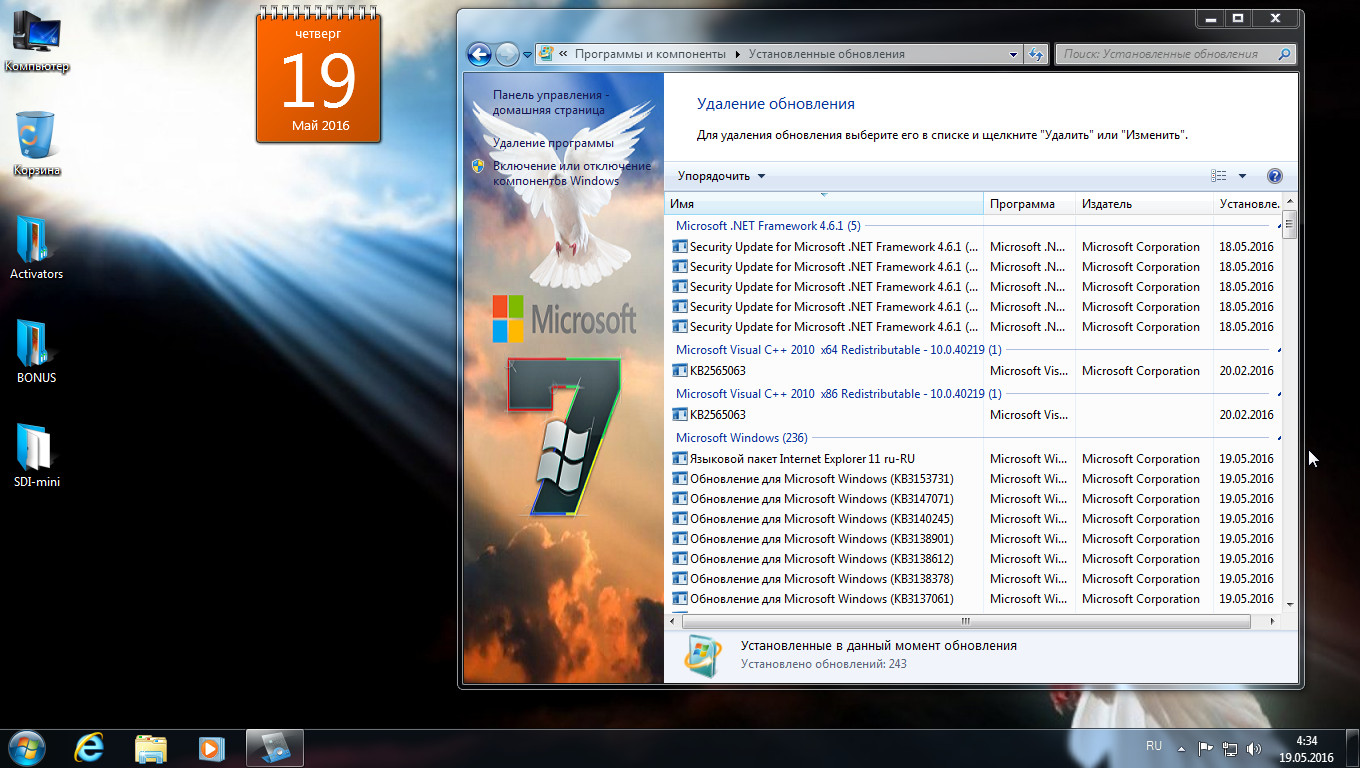Open the Корзина recycle bin icon

click(37, 144)
